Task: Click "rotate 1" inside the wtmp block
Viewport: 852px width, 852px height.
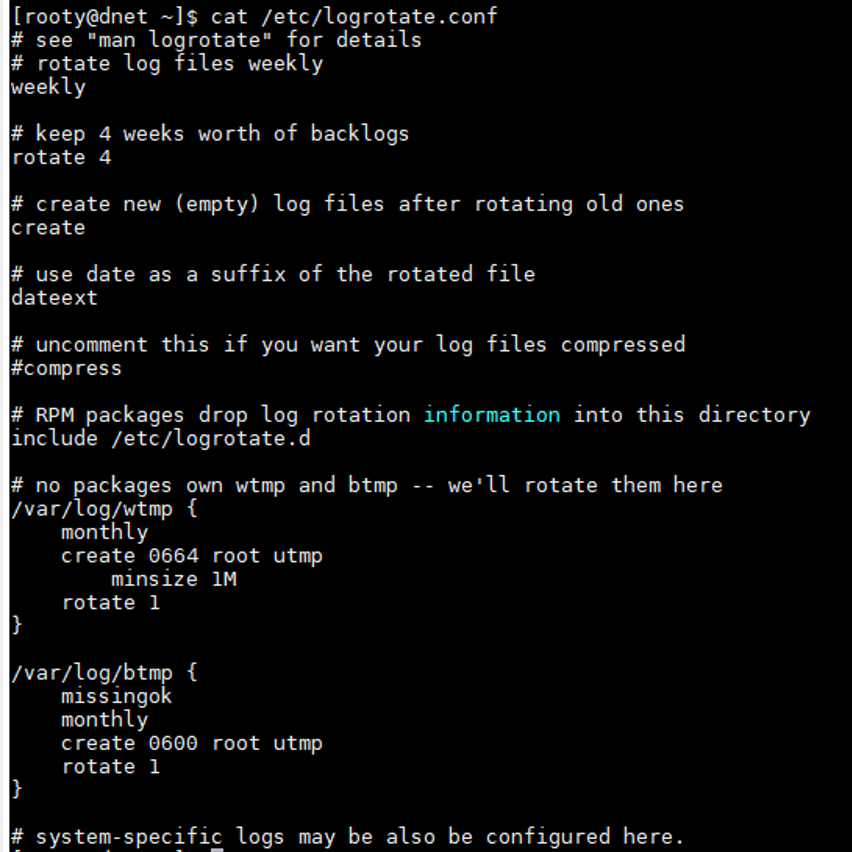Action: click(110, 602)
